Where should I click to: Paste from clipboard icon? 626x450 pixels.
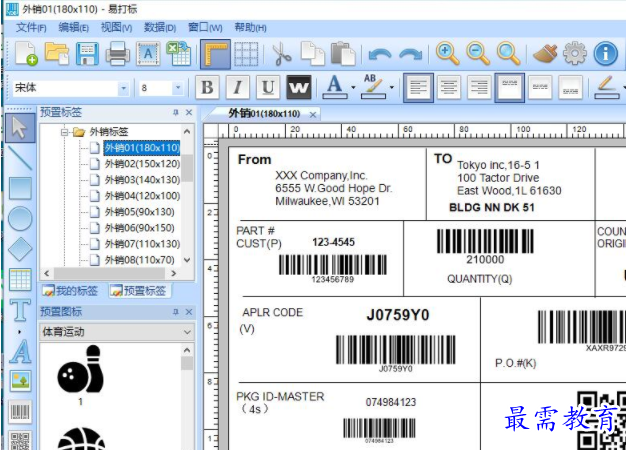coord(343,54)
